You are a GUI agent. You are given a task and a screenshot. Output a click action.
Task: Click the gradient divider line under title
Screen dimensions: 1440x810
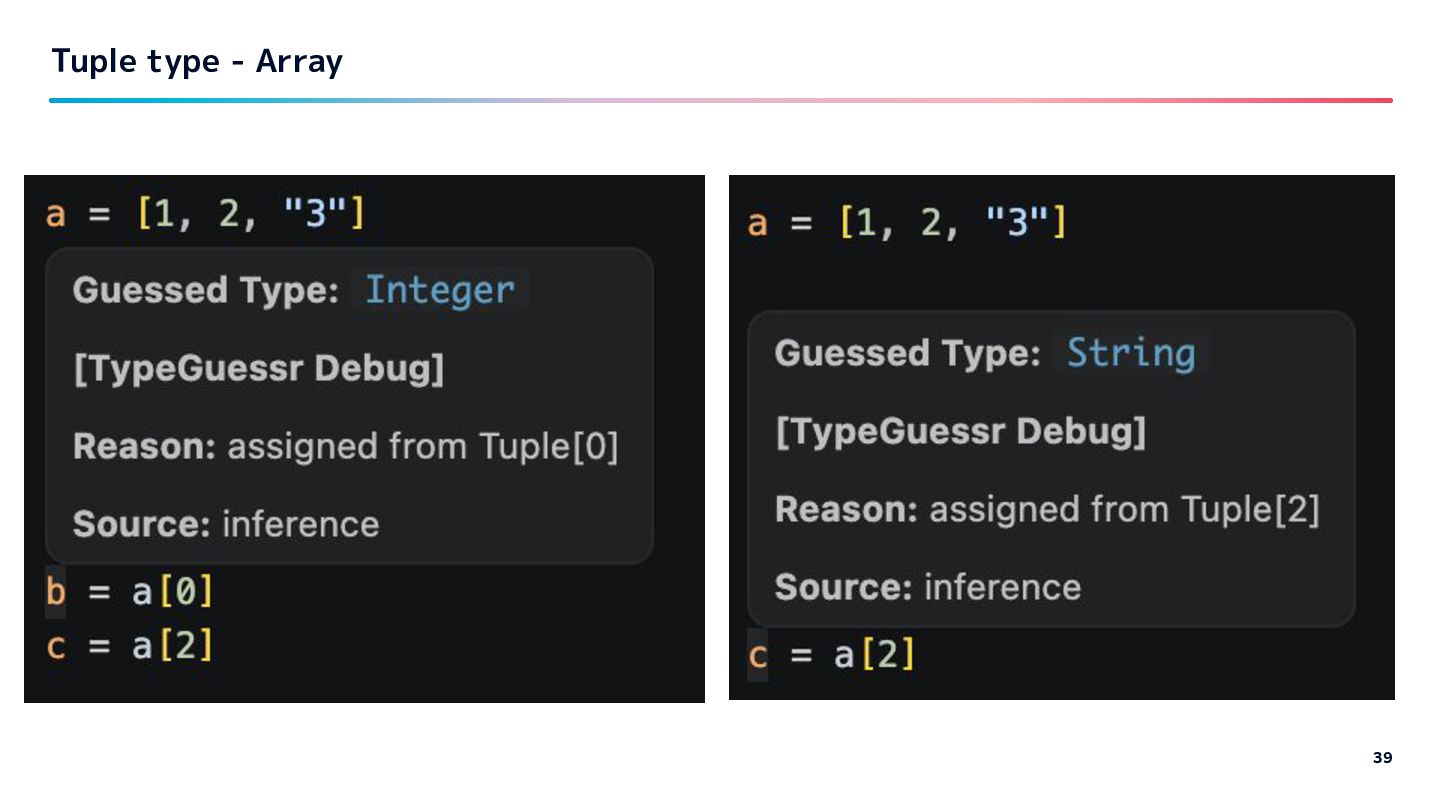point(720,100)
